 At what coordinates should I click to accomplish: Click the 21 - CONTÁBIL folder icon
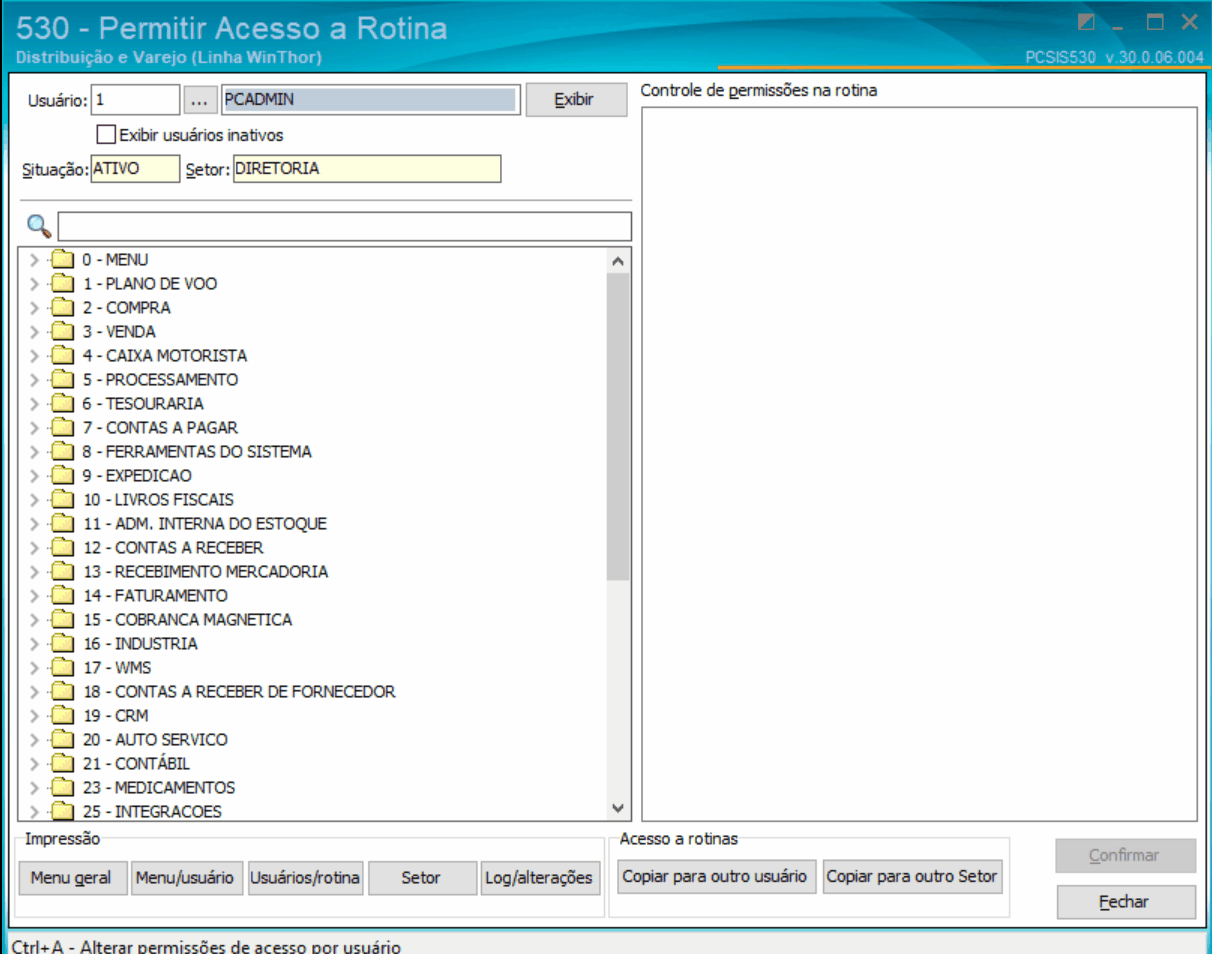(x=63, y=764)
